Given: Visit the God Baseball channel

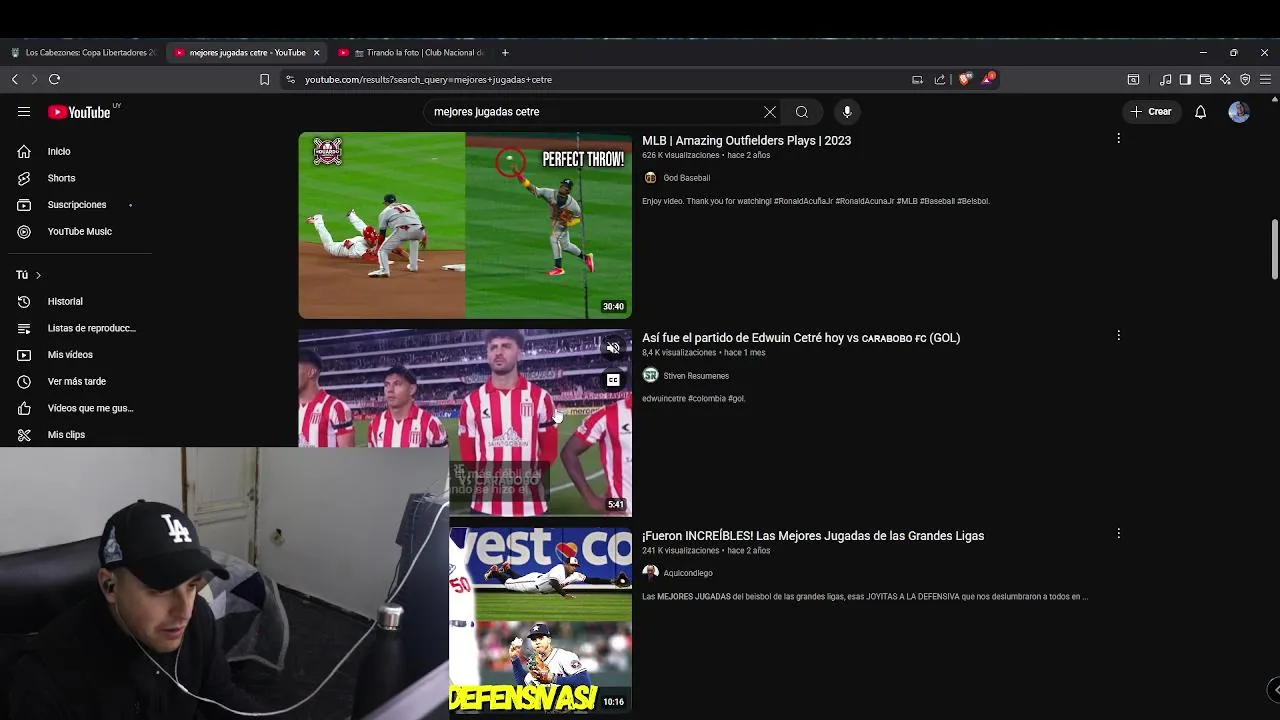Looking at the screenshot, I should pos(686,178).
